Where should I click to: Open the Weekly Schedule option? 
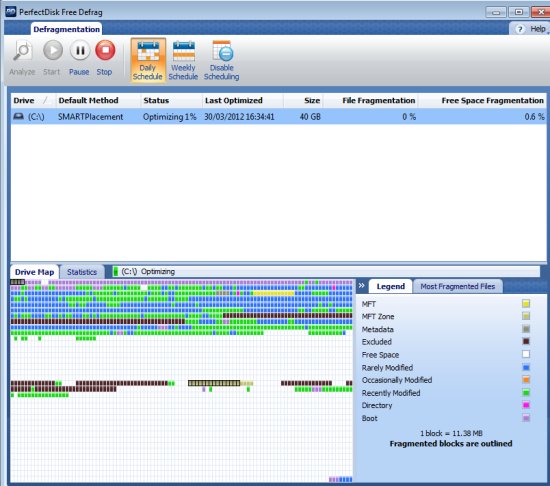point(183,60)
